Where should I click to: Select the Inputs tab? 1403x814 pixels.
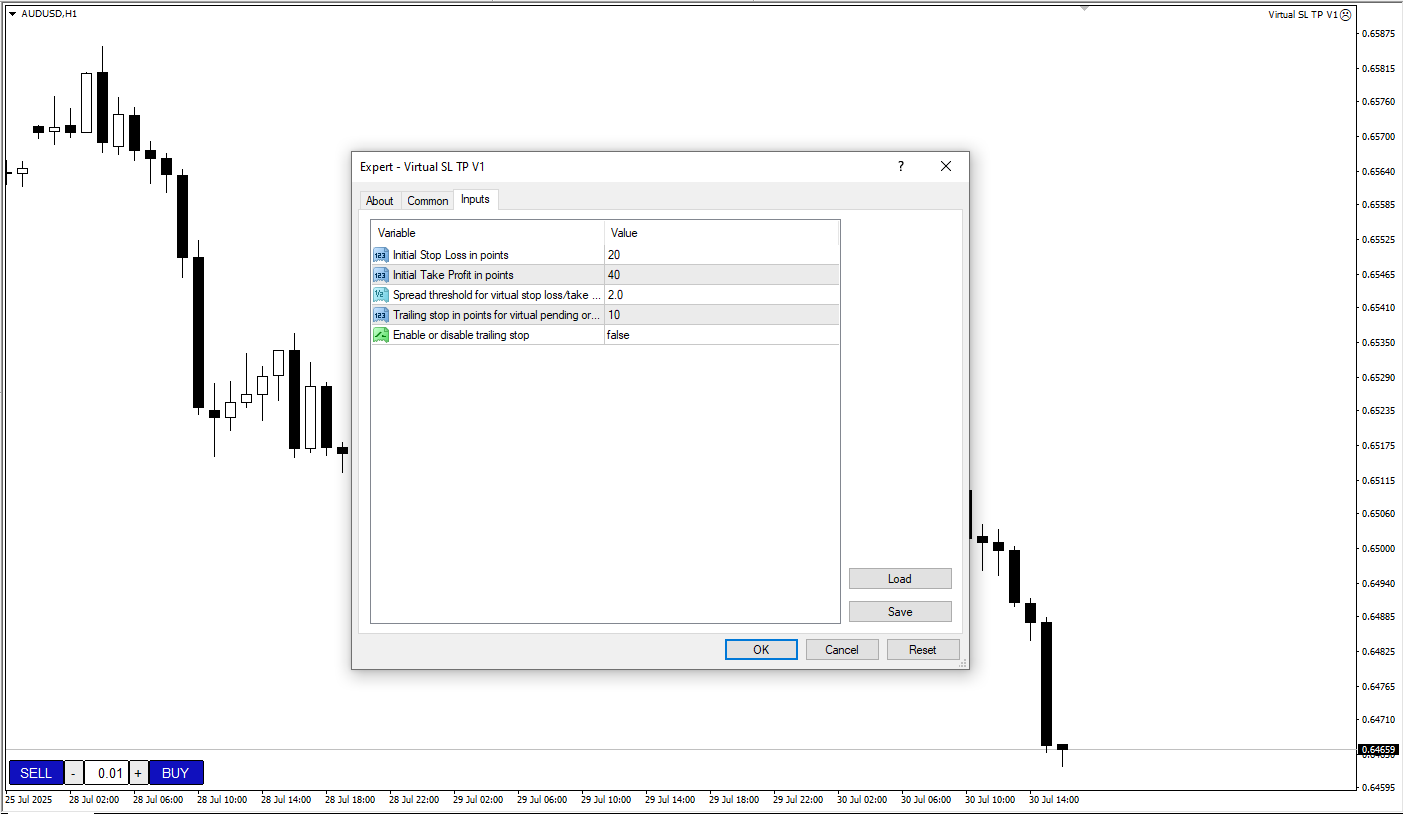pyautogui.click(x=475, y=200)
